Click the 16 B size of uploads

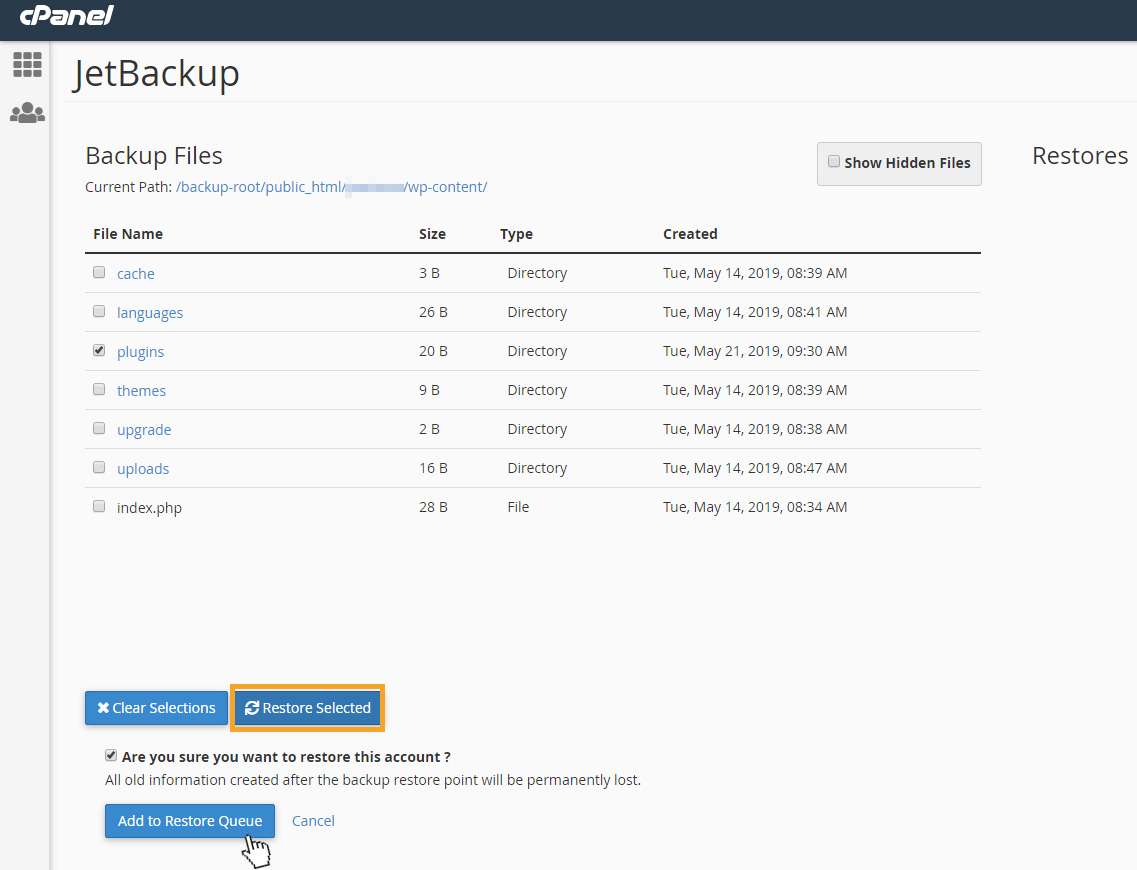tap(433, 468)
